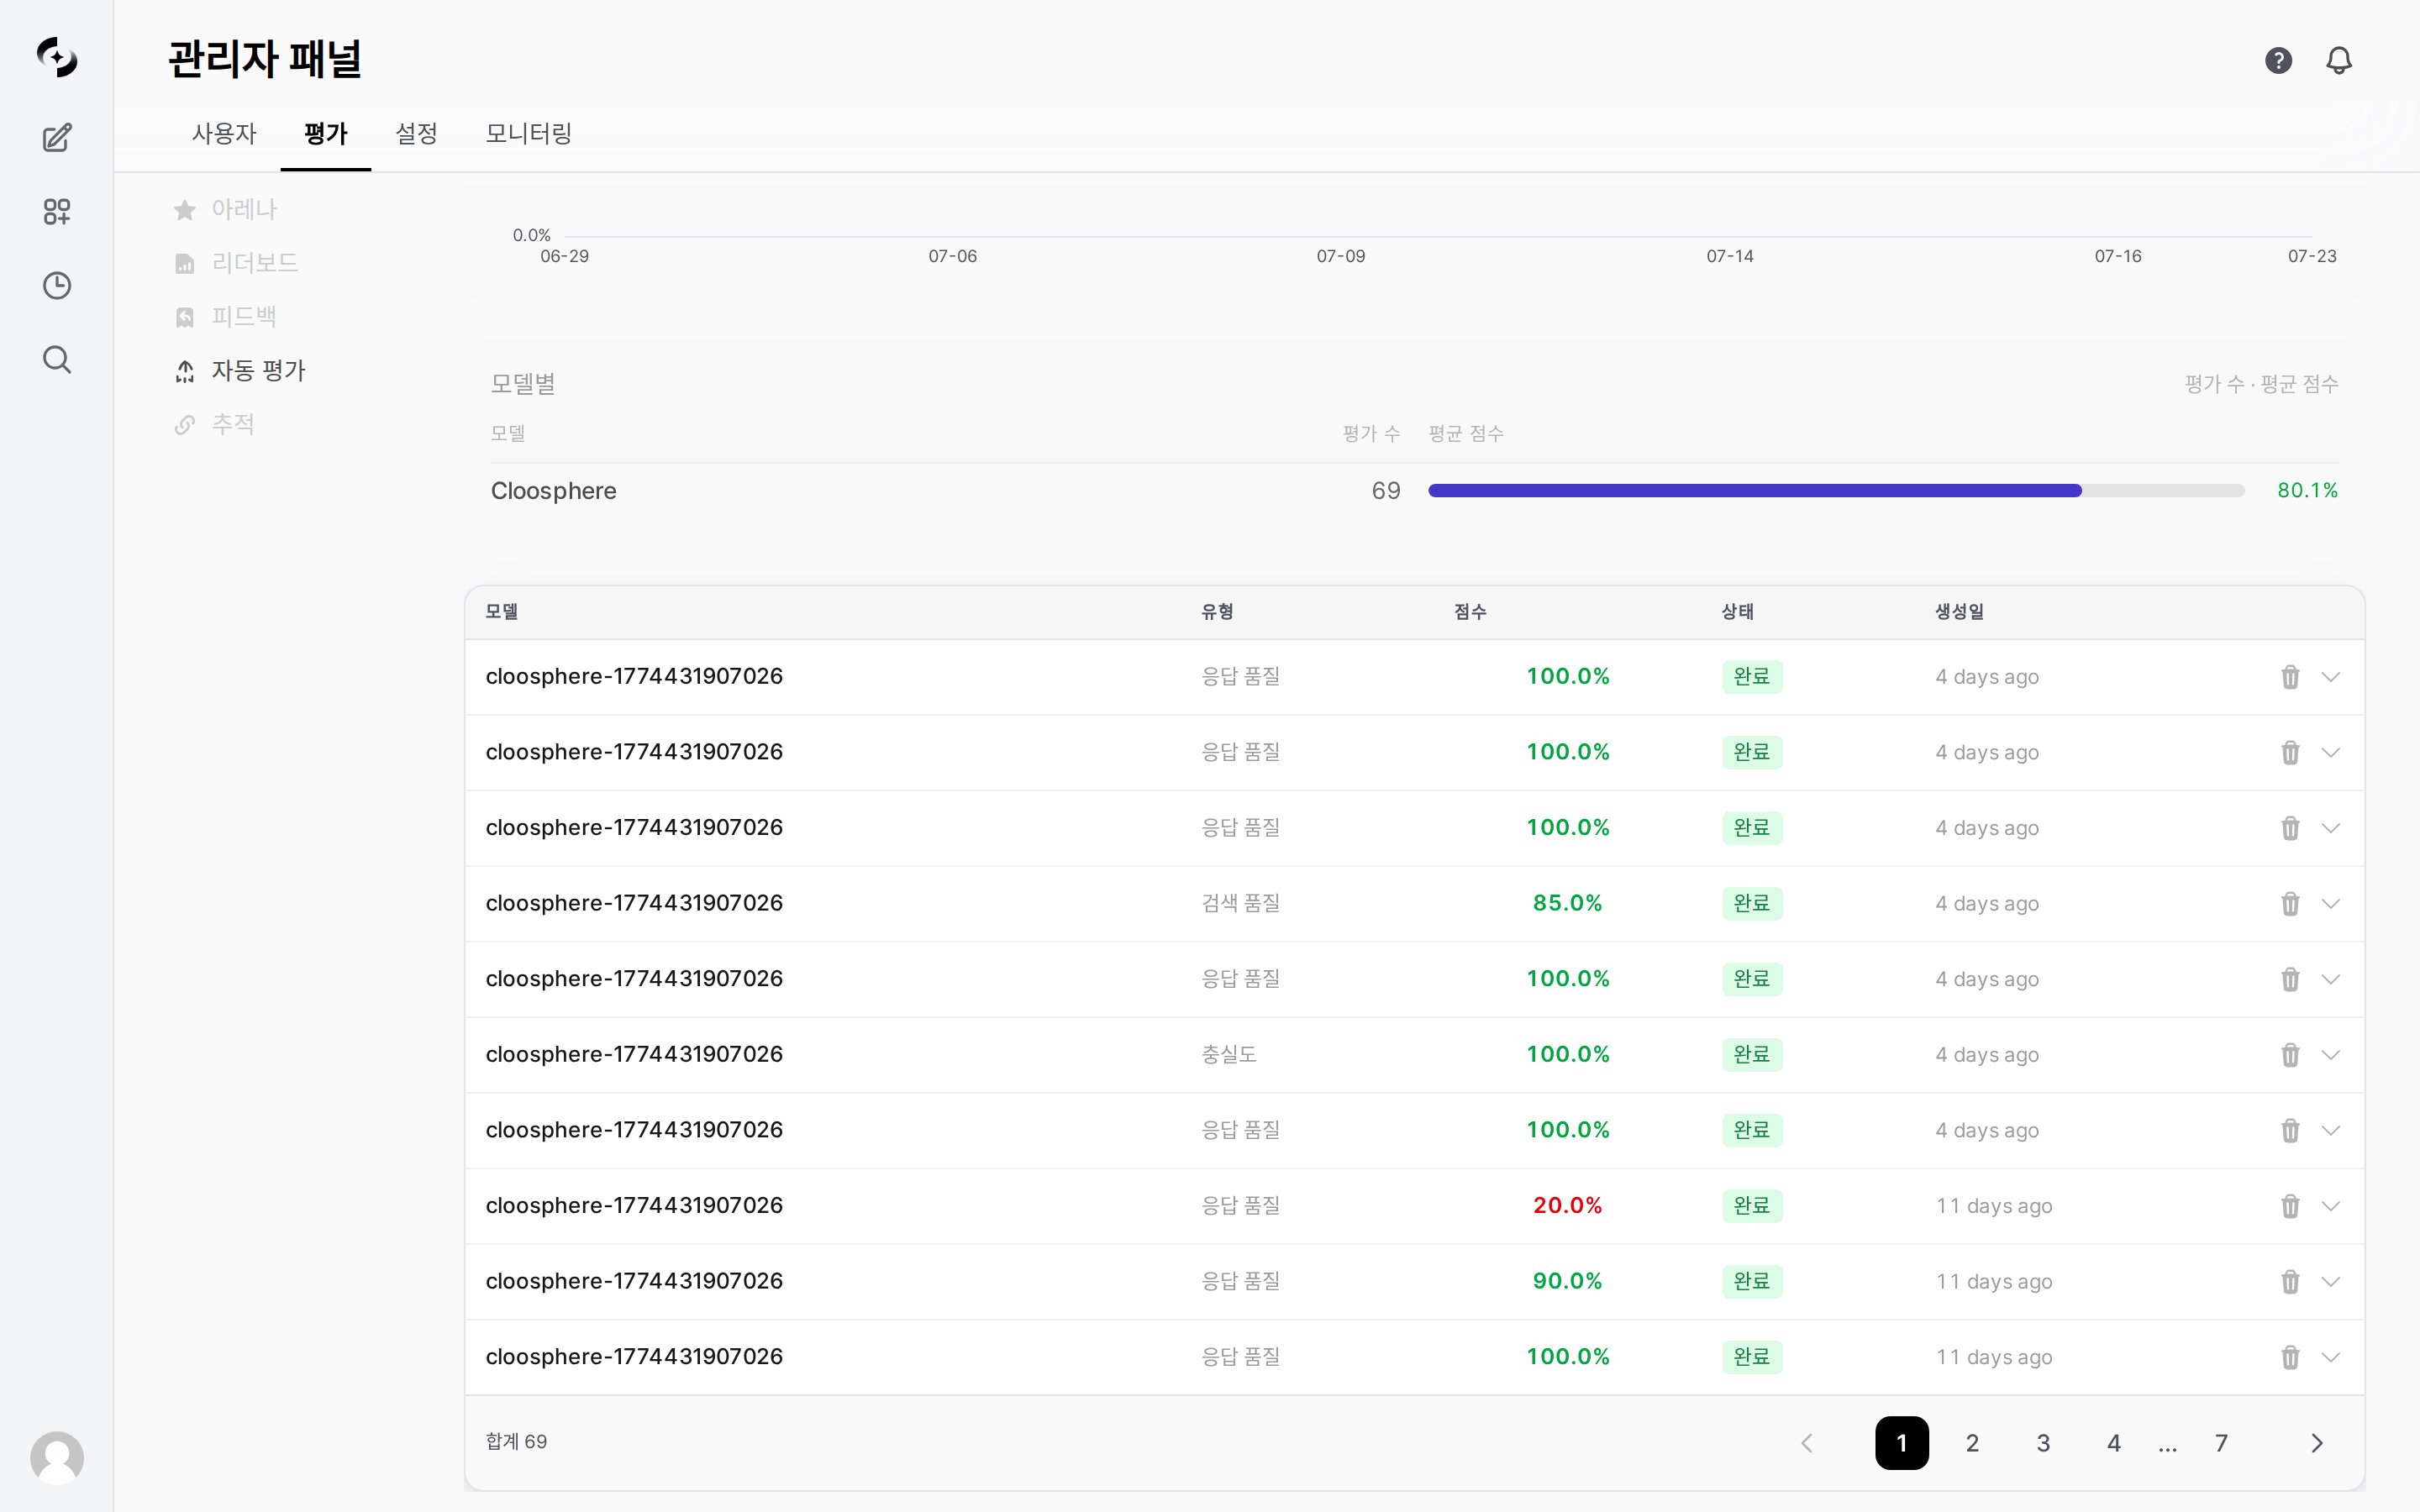Go to the previous page of evaluations
Viewport: 2420px width, 1512px height.
tap(1807, 1442)
